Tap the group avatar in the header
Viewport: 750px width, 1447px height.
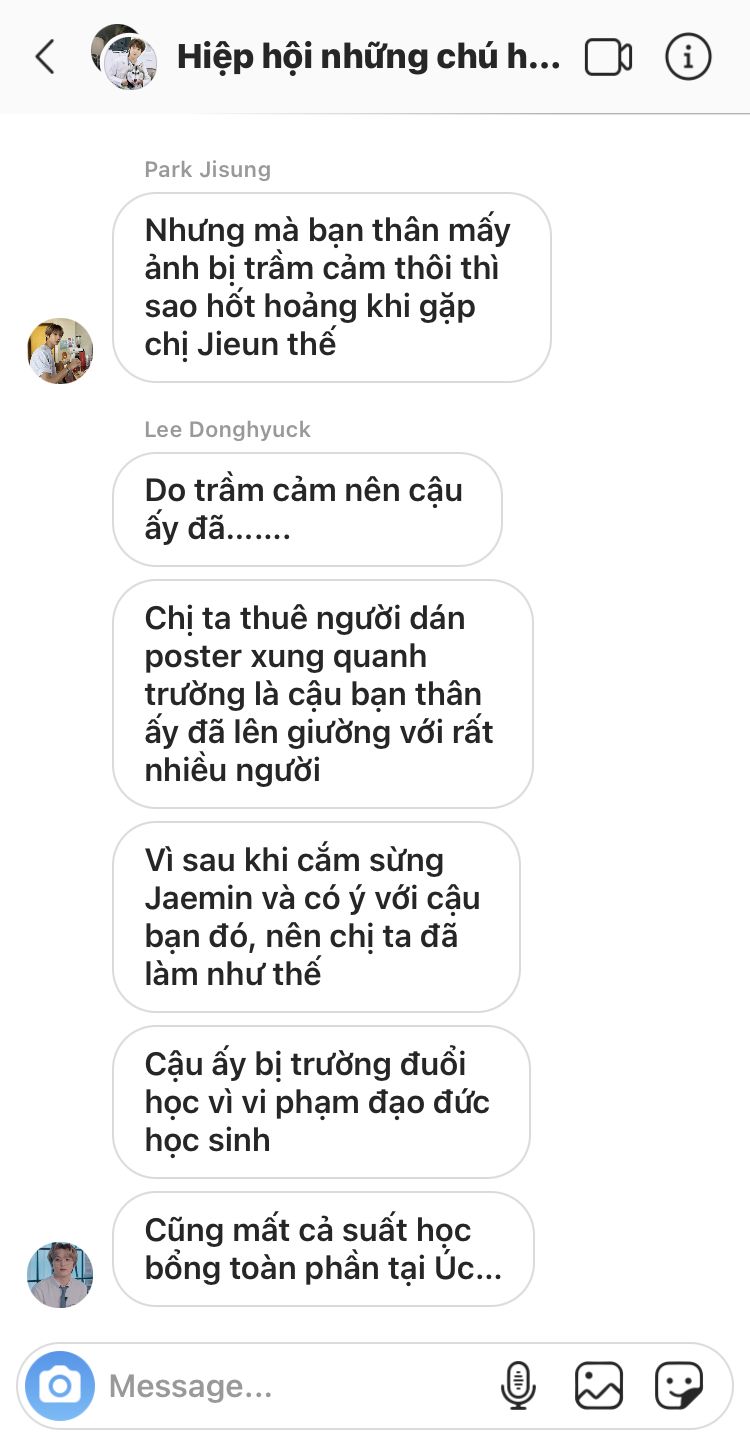124,57
